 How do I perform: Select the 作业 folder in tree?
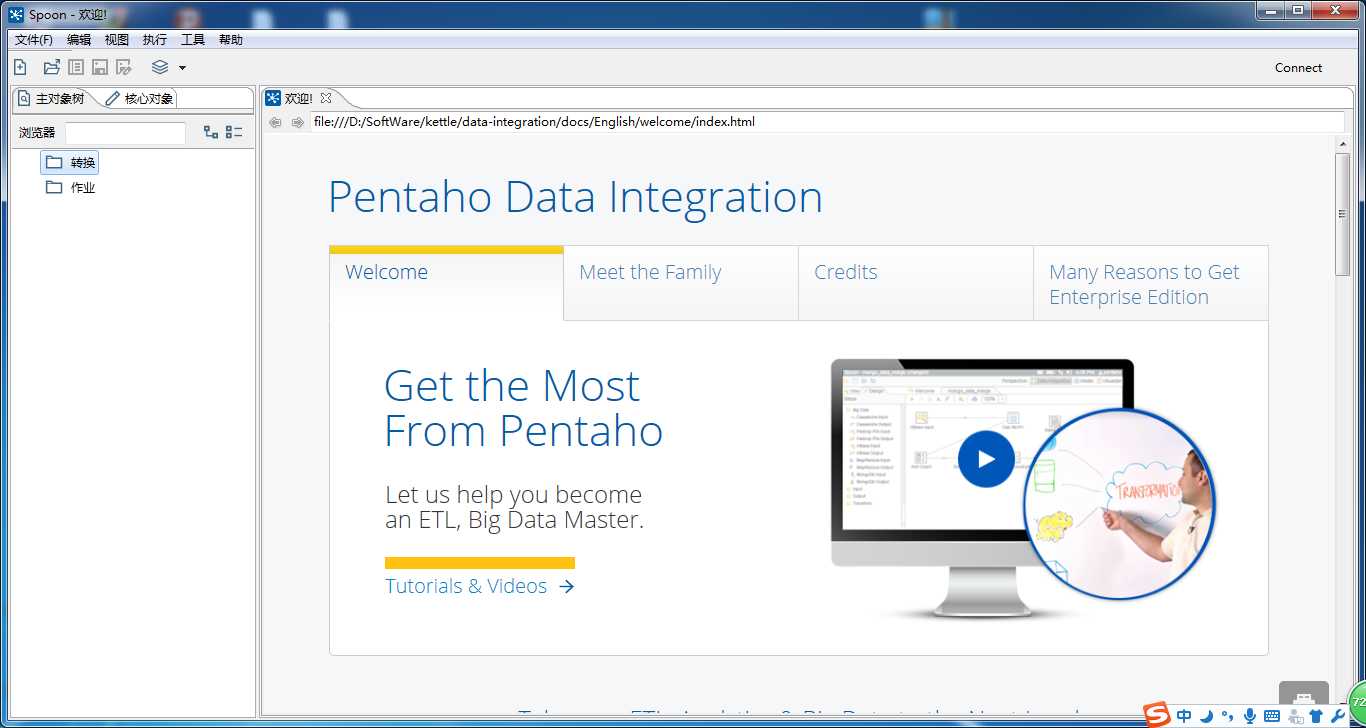click(x=70, y=187)
